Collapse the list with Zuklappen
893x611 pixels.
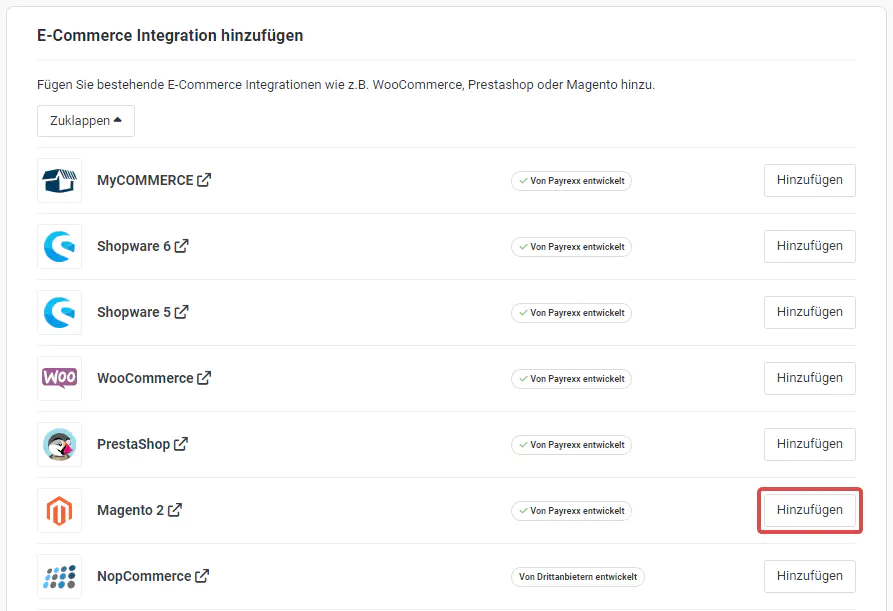click(x=86, y=121)
